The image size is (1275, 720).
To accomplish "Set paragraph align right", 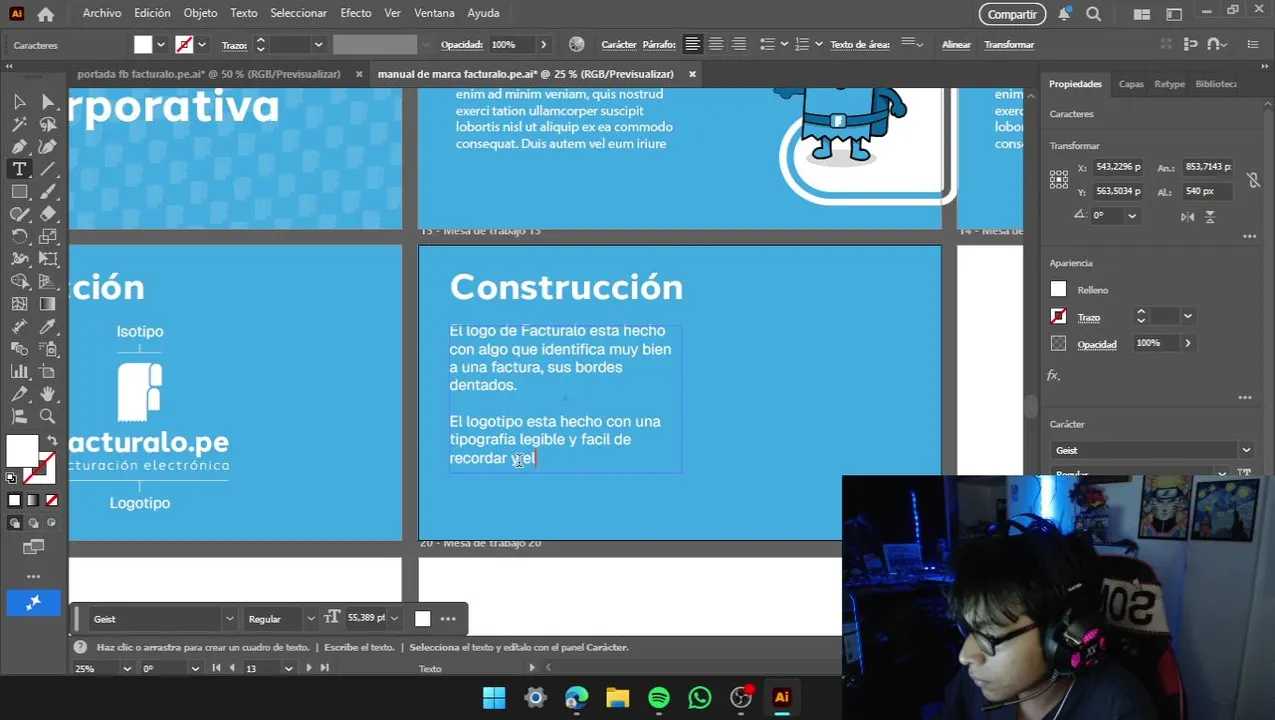I will [x=739, y=44].
